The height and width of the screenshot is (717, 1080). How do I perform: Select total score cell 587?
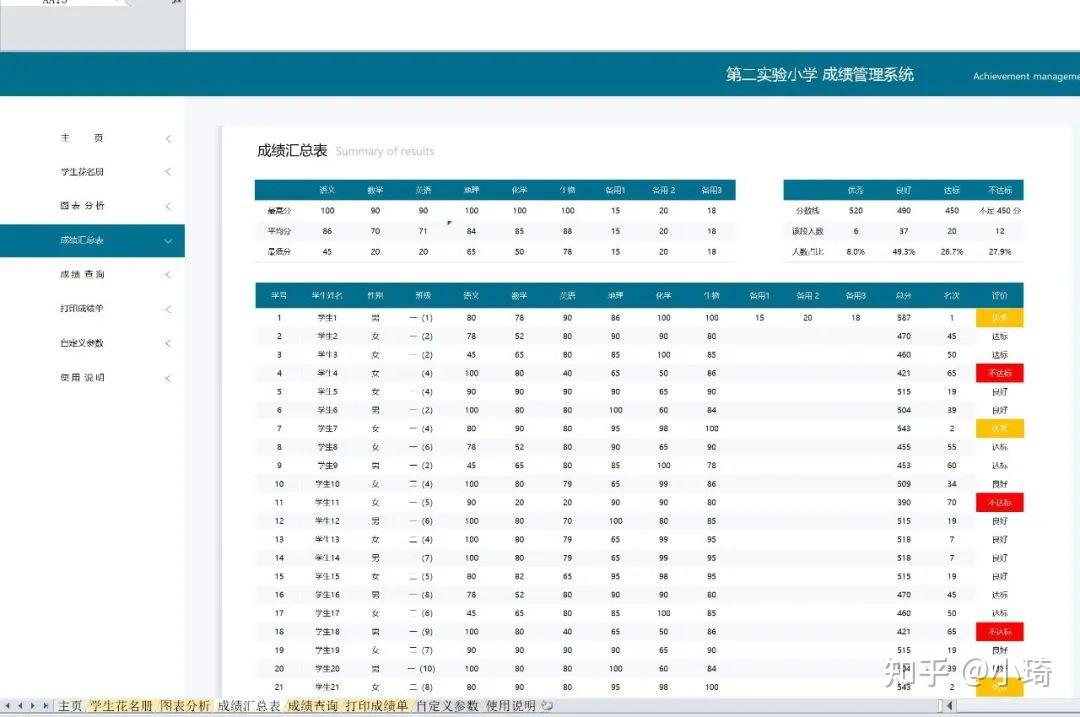[904, 318]
